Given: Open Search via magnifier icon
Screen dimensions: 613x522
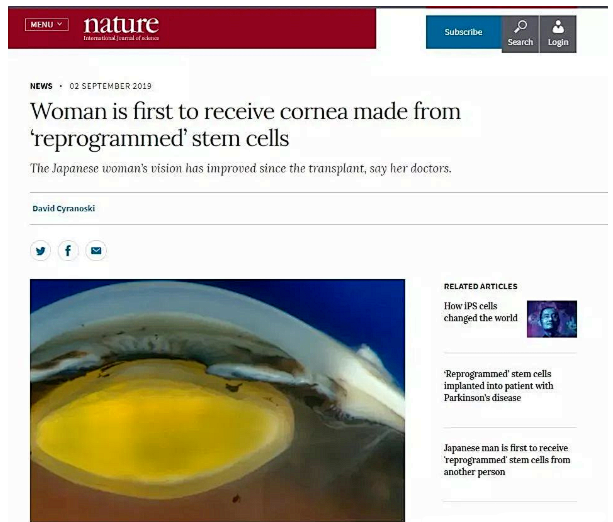Looking at the screenshot, I should 520,27.
